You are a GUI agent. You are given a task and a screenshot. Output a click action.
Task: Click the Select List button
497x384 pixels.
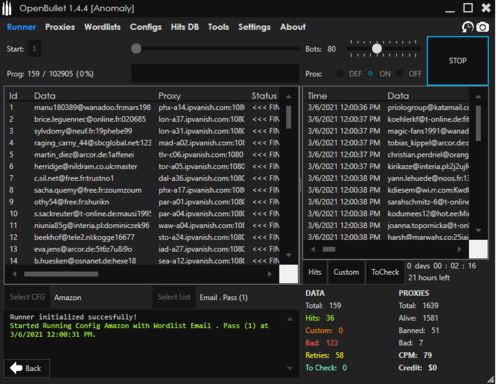click(x=174, y=297)
